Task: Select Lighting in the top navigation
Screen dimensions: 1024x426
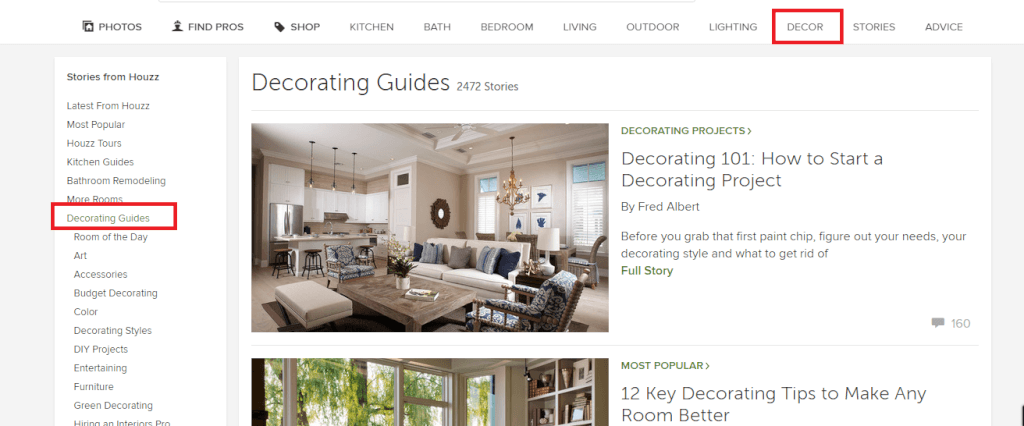Action: tap(733, 27)
